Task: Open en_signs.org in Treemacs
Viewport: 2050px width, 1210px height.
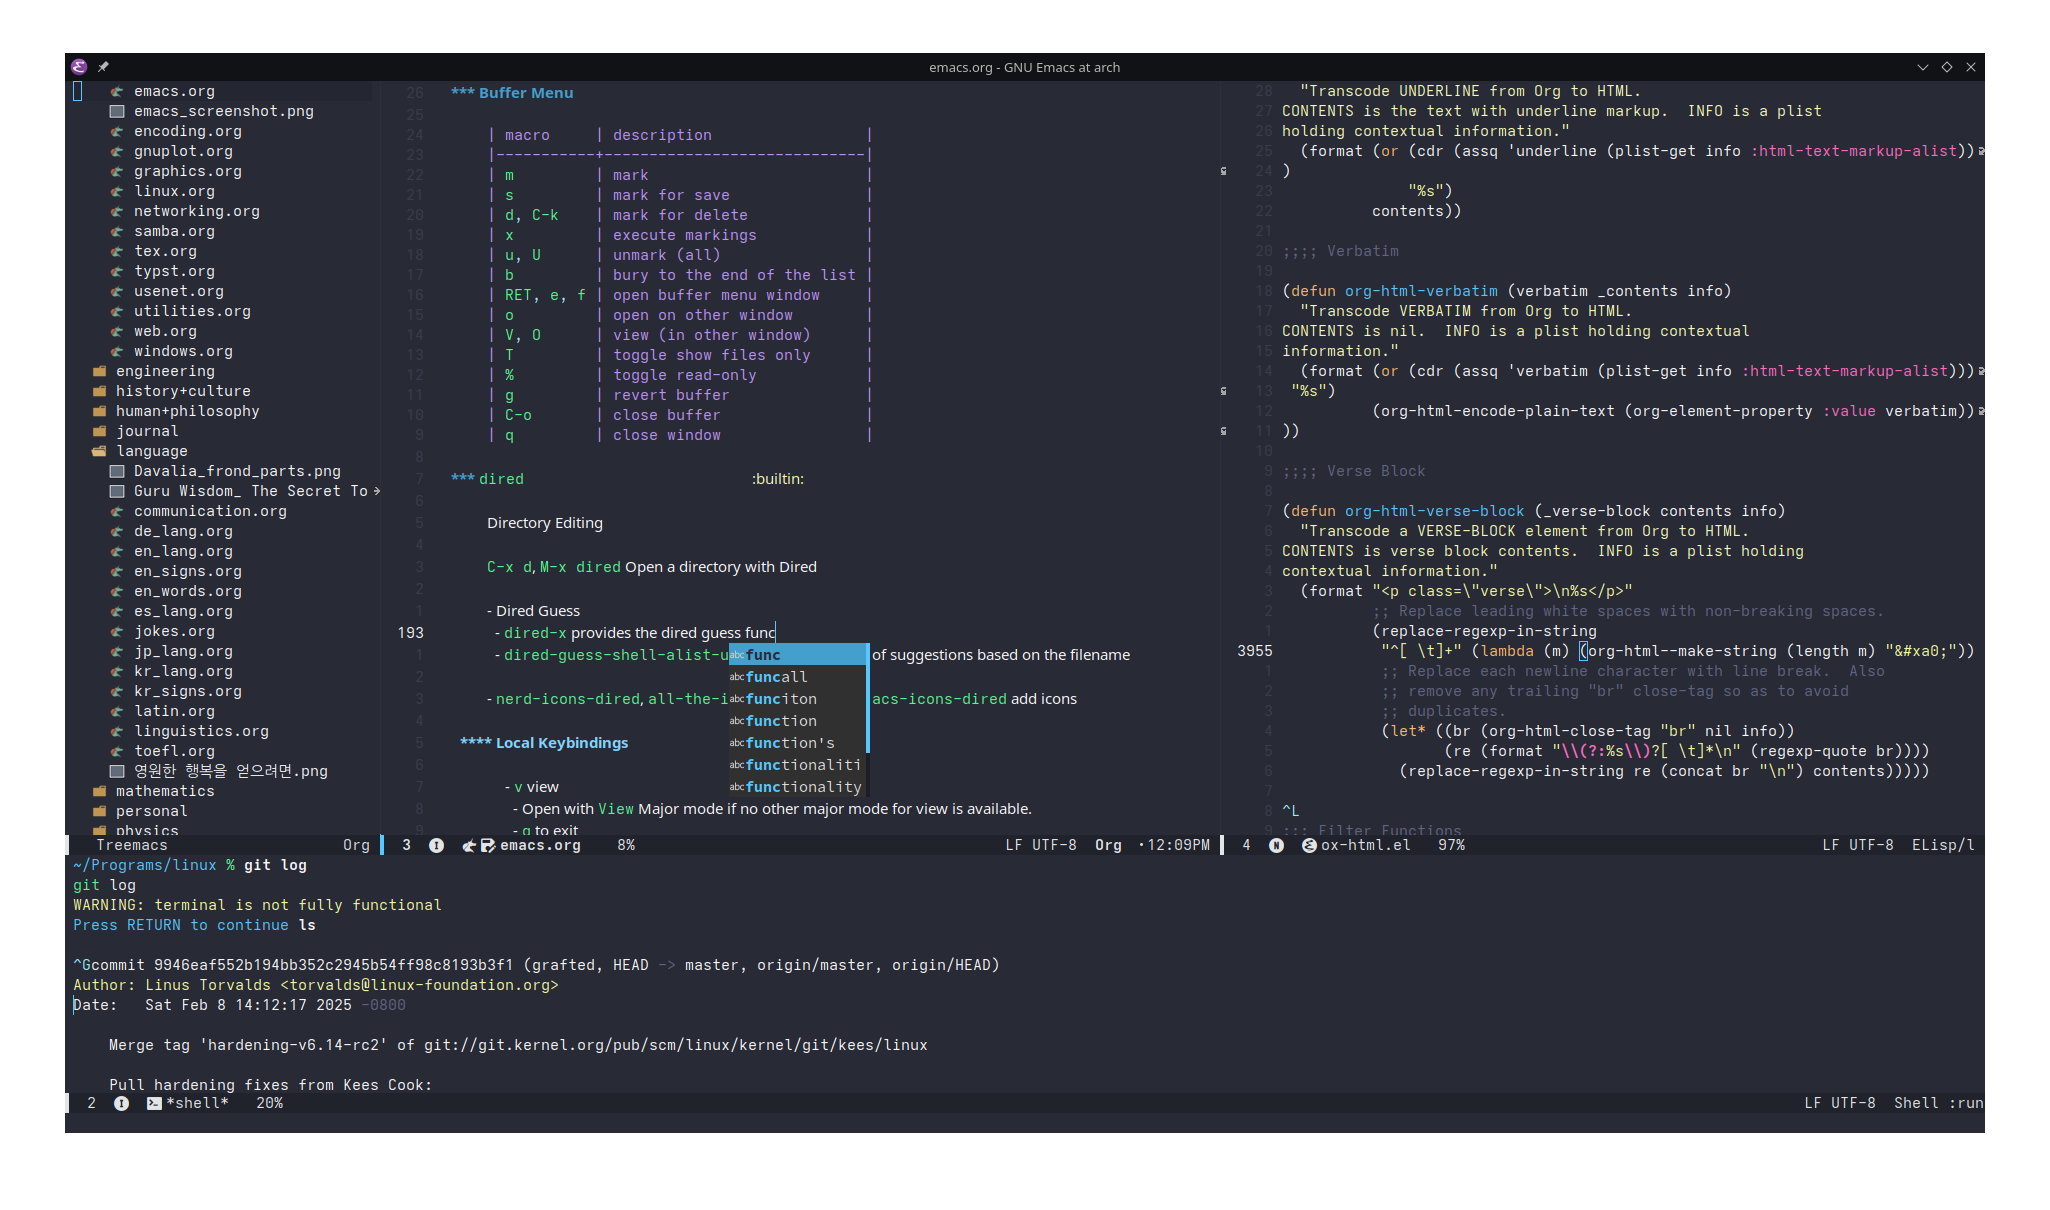Action: pyautogui.click(x=188, y=571)
